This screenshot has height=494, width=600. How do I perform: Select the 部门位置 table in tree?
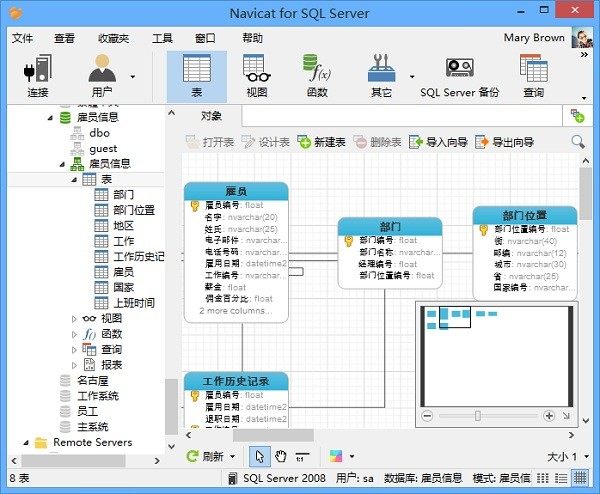coord(133,210)
